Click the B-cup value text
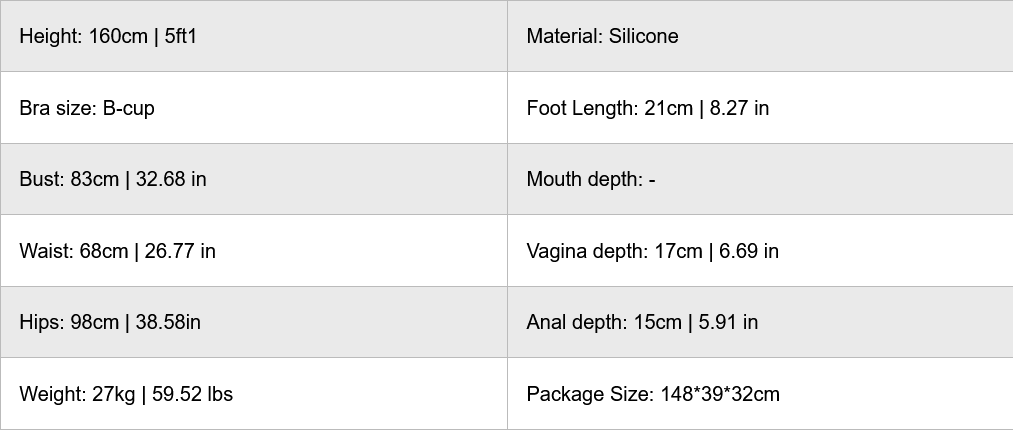Viewport: 1013px width, 430px height. (128, 108)
